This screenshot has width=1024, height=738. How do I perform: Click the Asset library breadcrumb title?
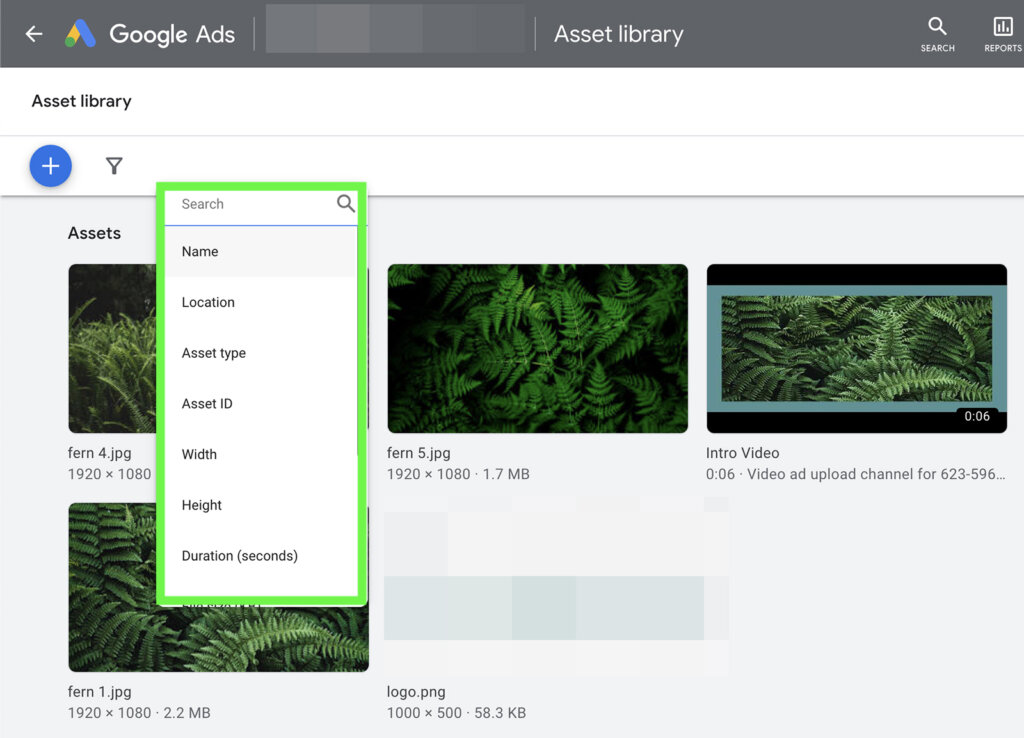pyautogui.click(x=81, y=100)
